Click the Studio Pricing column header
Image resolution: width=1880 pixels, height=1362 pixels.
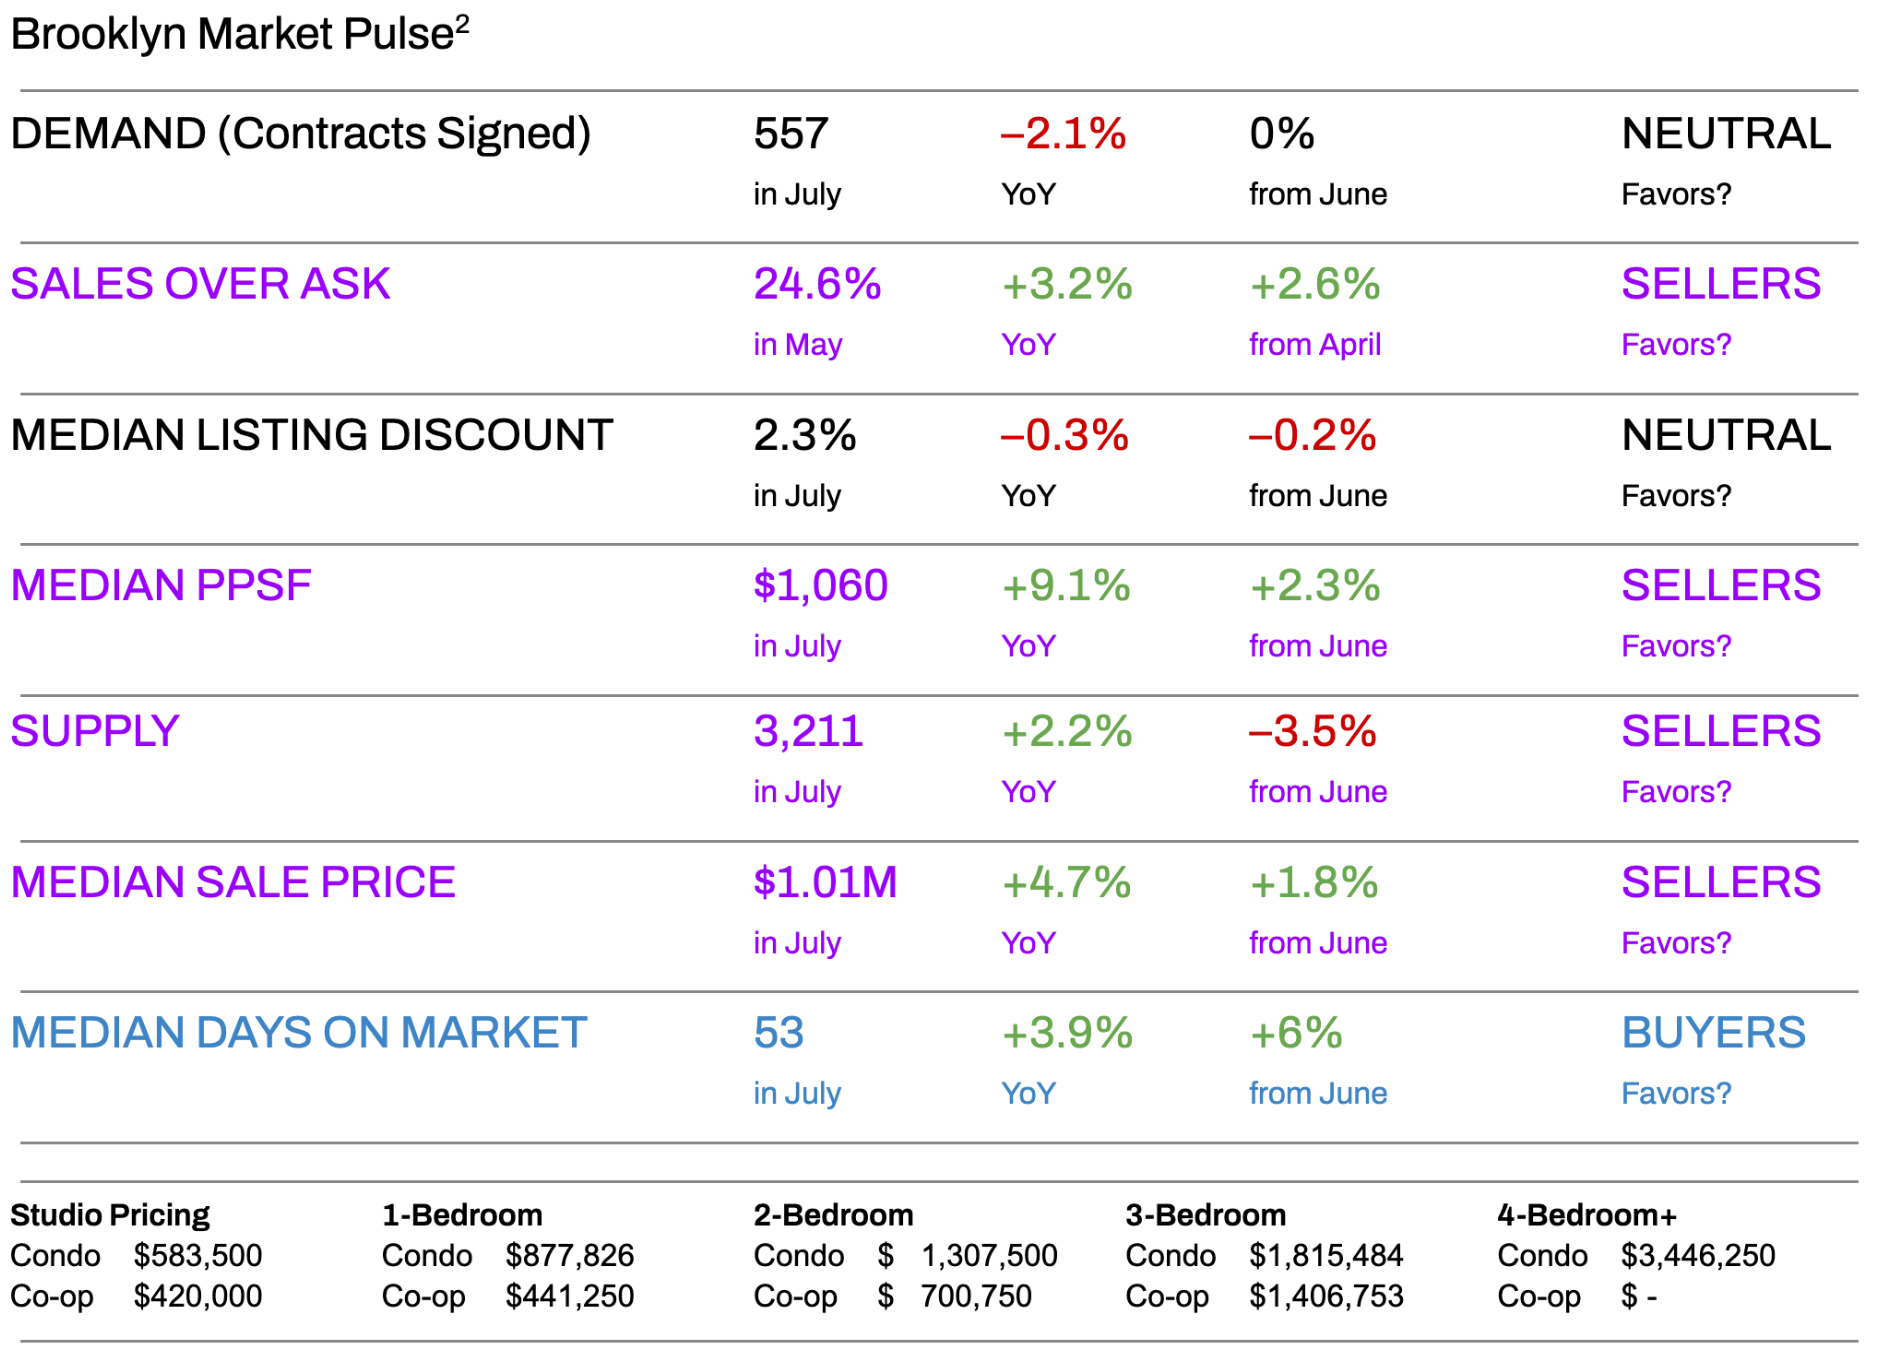(110, 1215)
